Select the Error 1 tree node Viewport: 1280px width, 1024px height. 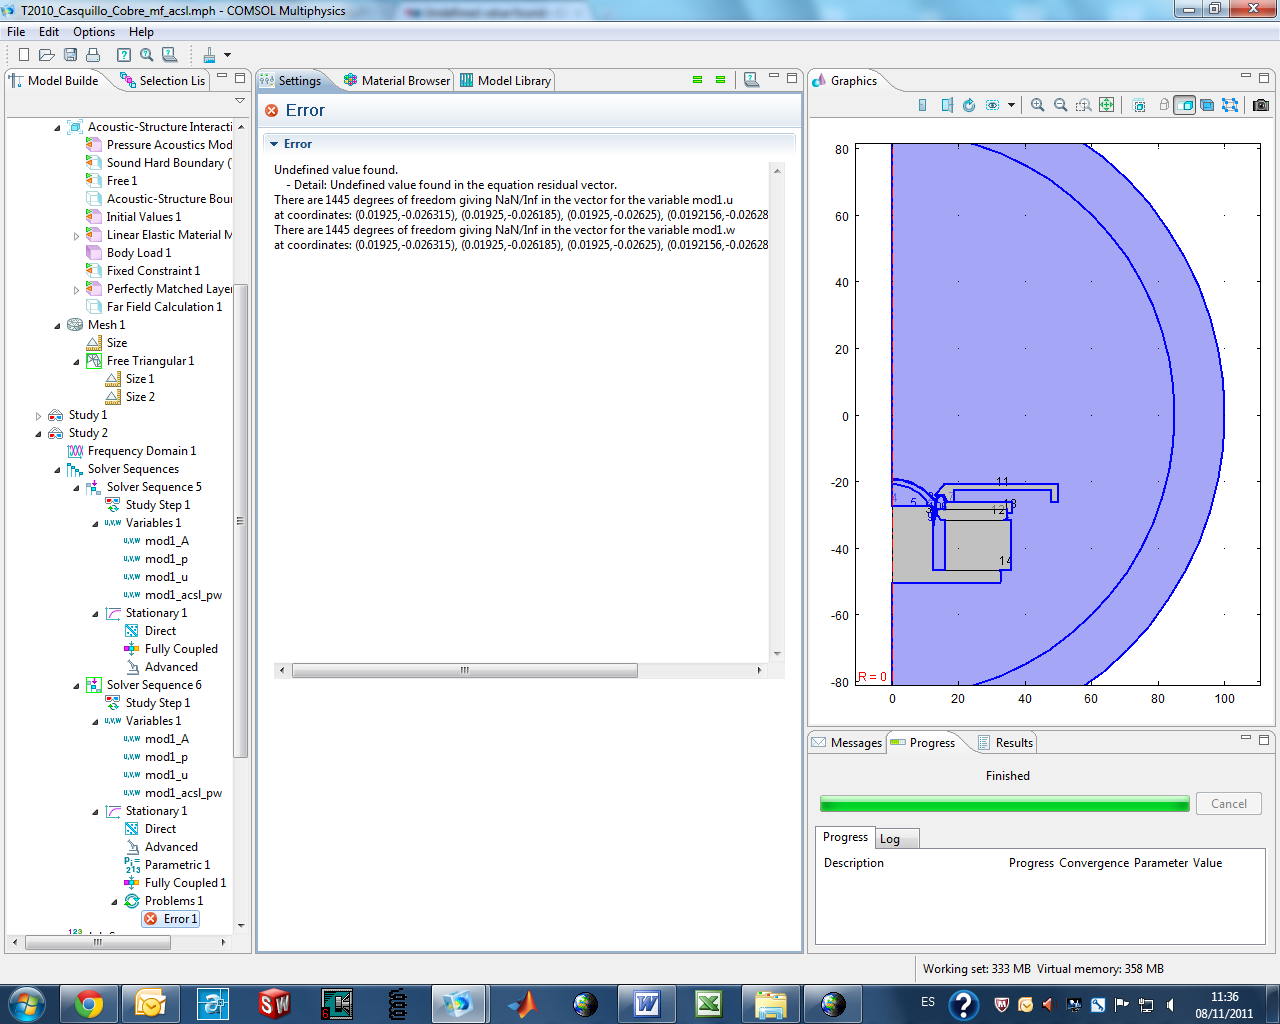click(171, 919)
